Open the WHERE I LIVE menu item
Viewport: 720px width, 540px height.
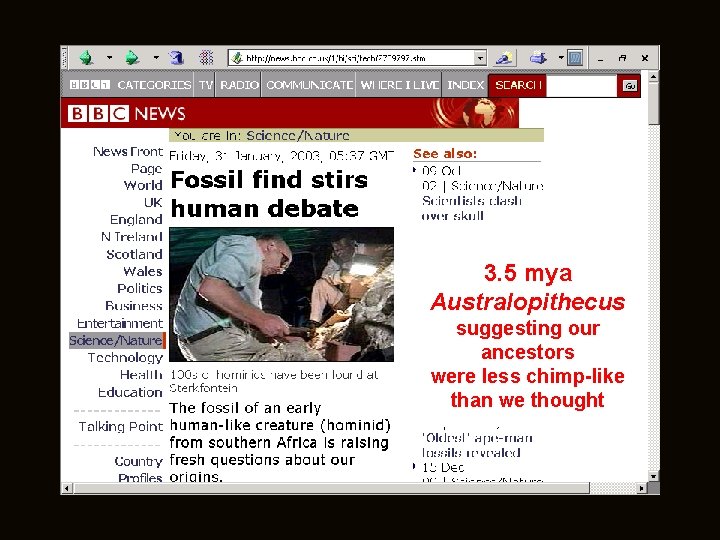coord(399,85)
